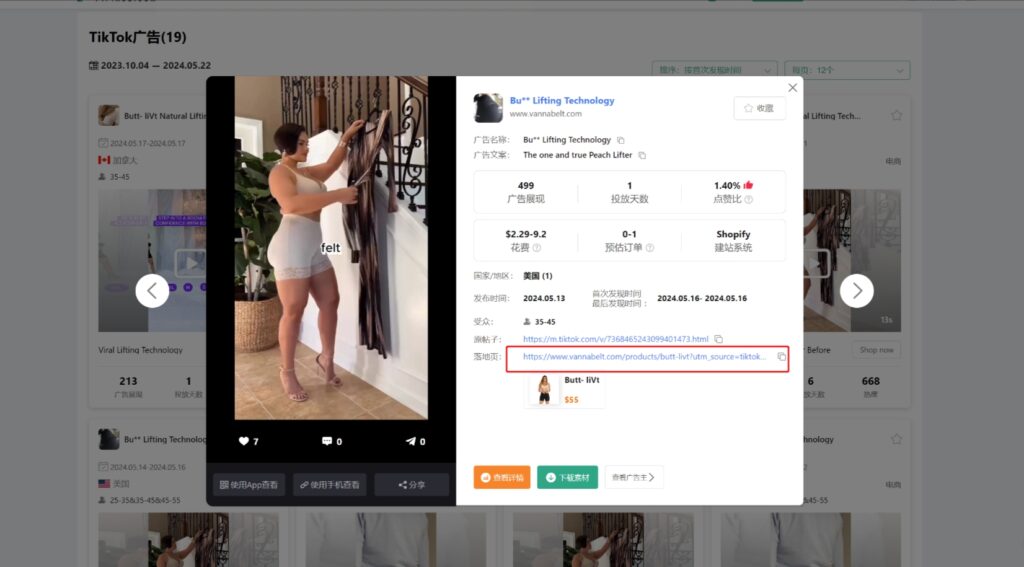Click the date range 2023.10.04 — 2024.05.22
1024x567 pixels.
tap(150, 65)
